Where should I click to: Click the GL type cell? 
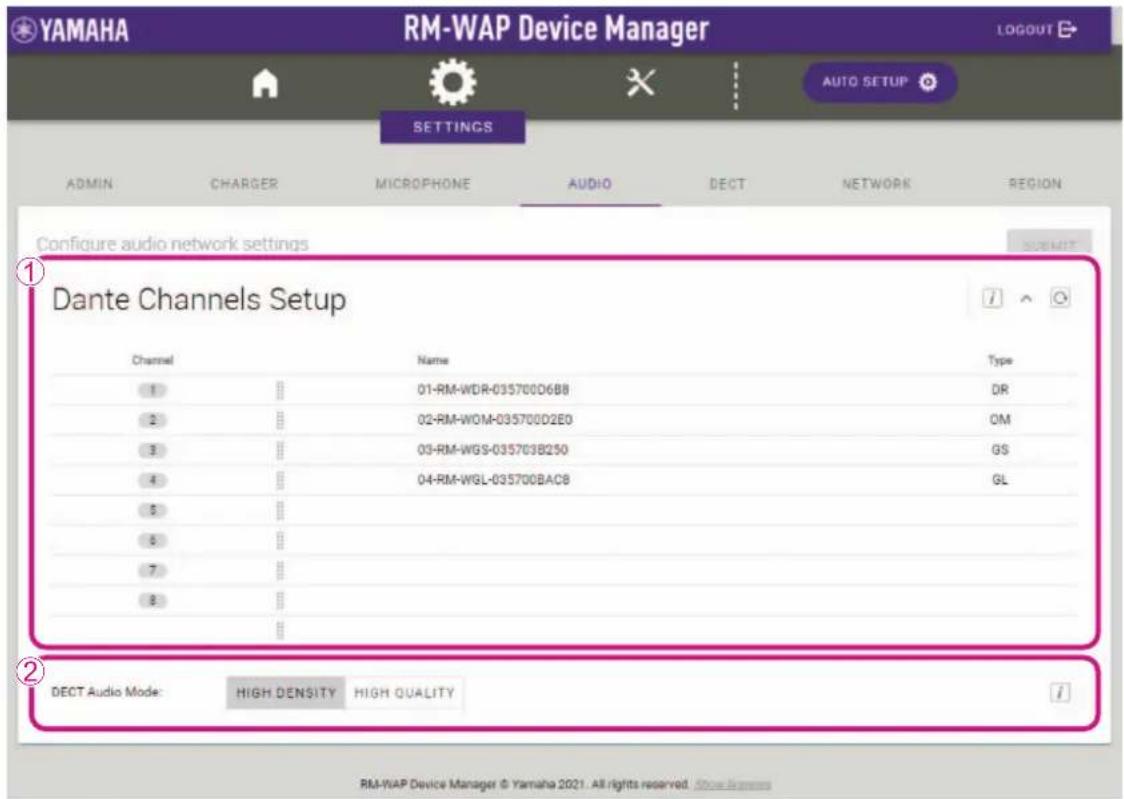click(x=1000, y=480)
